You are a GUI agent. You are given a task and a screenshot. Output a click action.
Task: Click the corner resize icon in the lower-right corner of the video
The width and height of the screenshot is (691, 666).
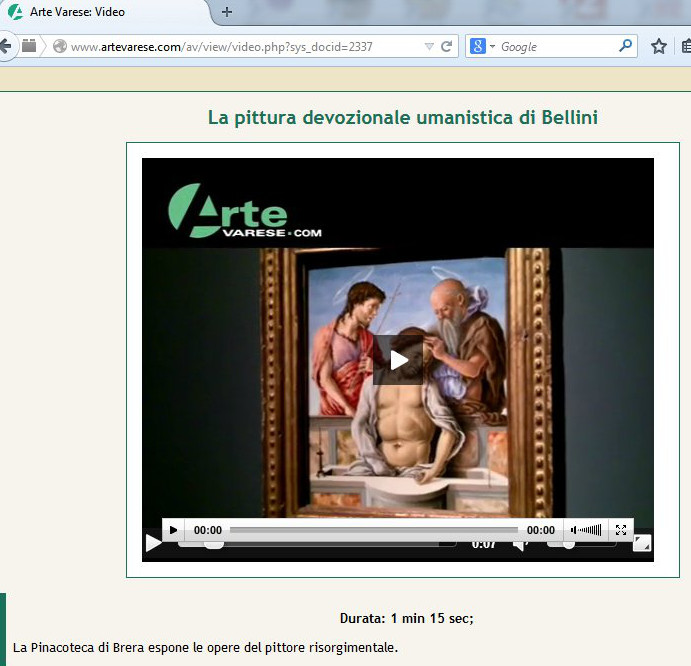(642, 543)
